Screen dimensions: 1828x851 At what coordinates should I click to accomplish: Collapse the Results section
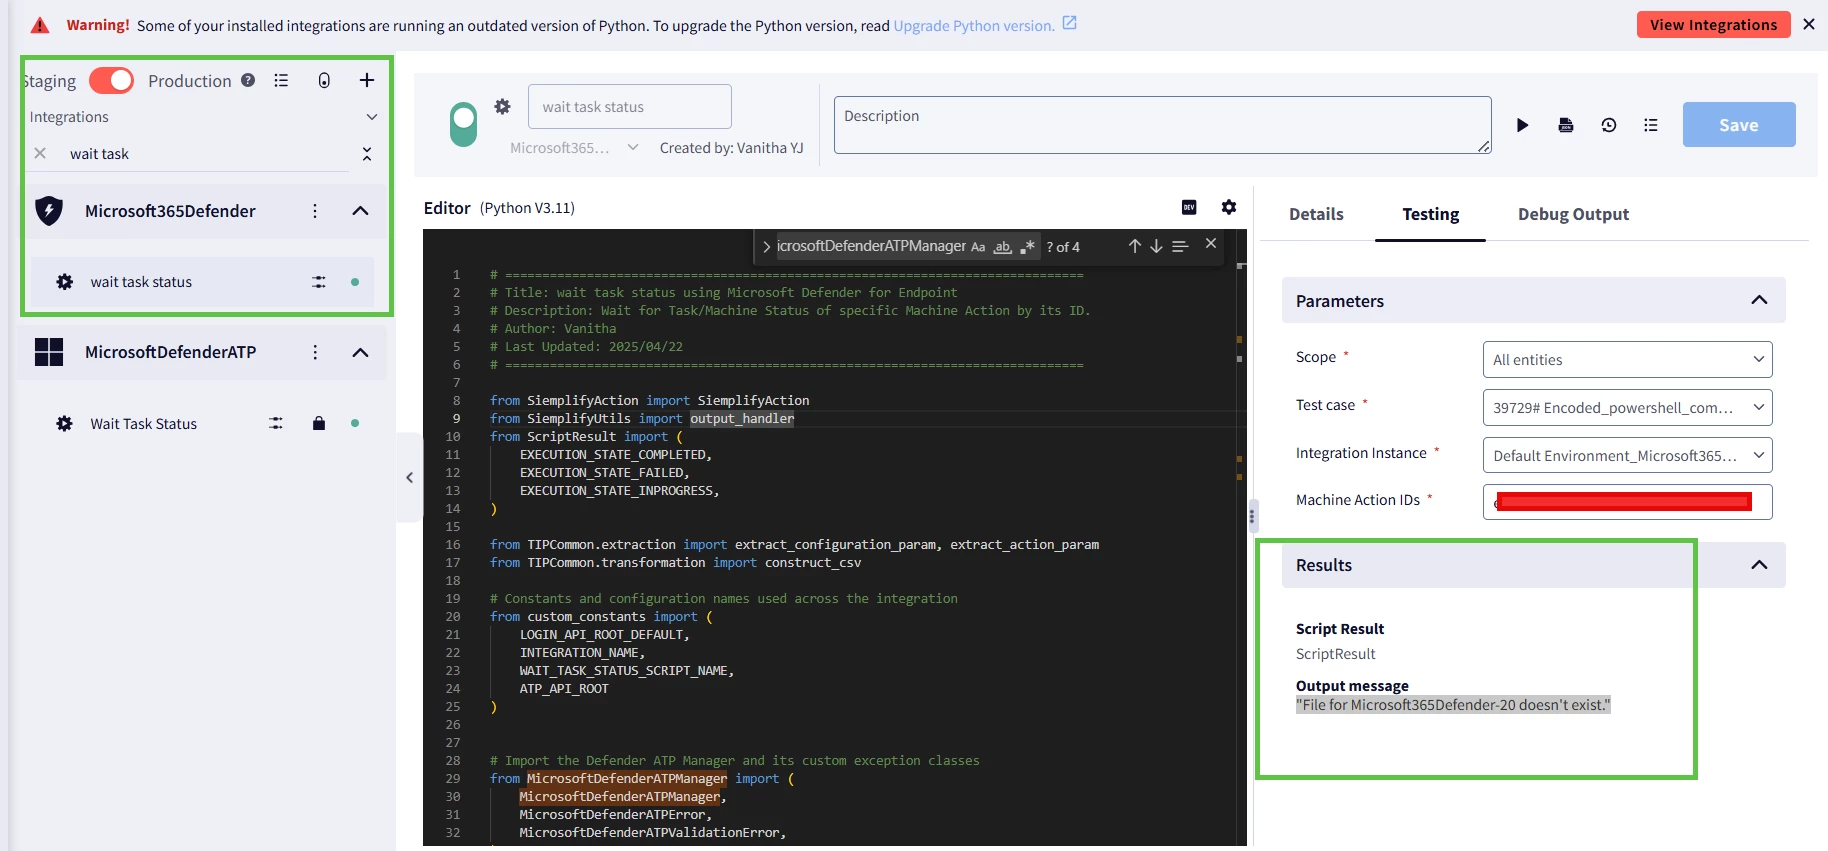tap(1759, 565)
